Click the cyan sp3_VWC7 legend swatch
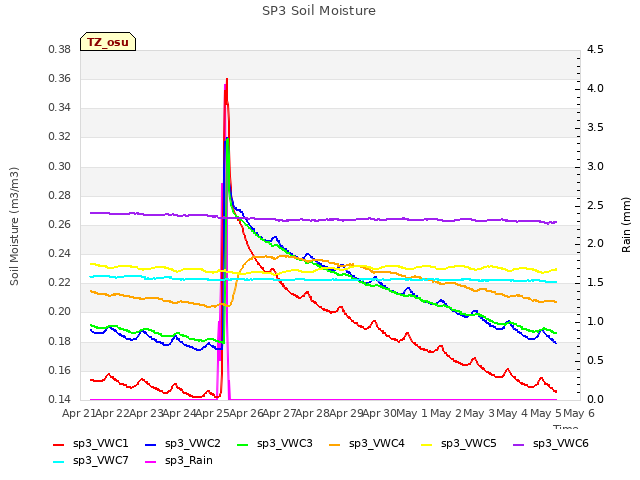The width and height of the screenshot is (640, 480). tap(59, 462)
